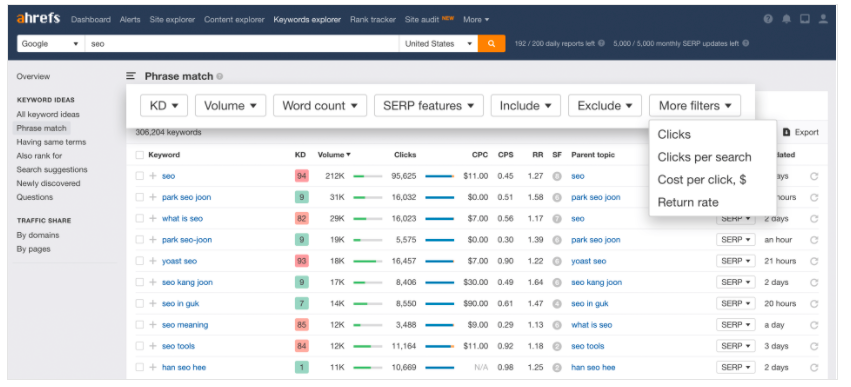
Task: Click info icon beside monthly SERP updates
Action: pyautogui.click(x=746, y=43)
